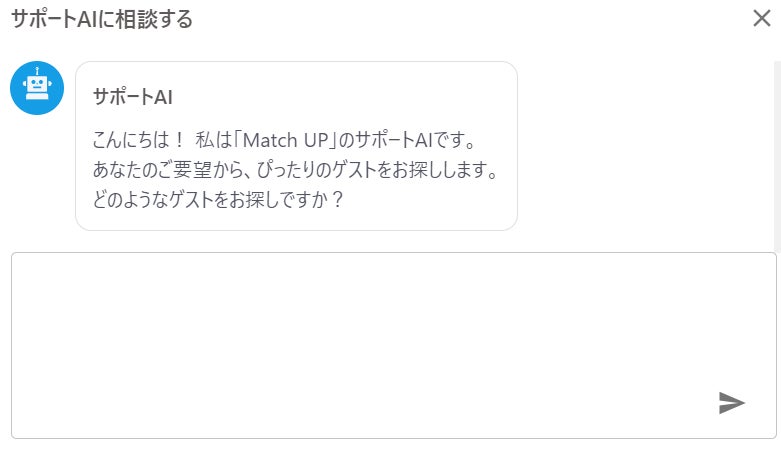Send the message with the paper plane icon
This screenshot has height=451, width=781.
tap(731, 403)
